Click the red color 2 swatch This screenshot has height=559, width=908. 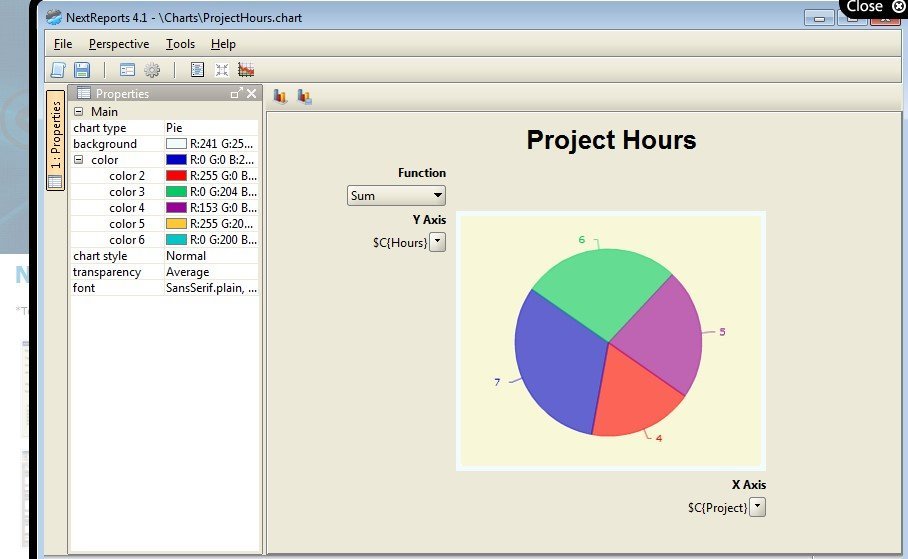coord(176,176)
